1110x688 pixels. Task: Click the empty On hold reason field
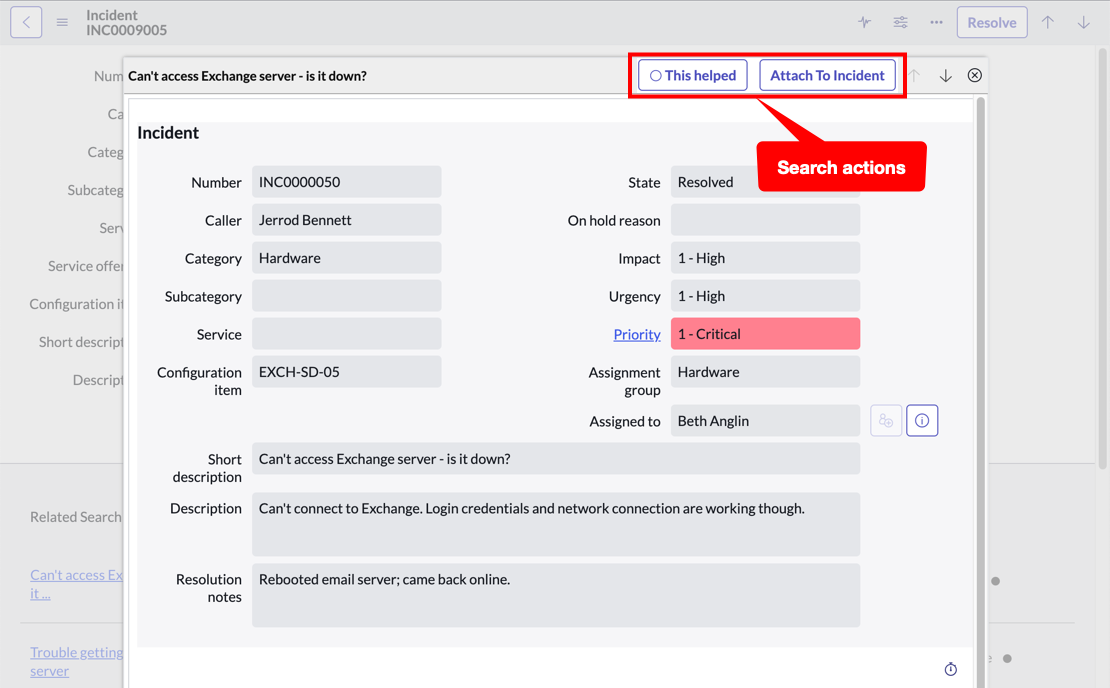[765, 220]
